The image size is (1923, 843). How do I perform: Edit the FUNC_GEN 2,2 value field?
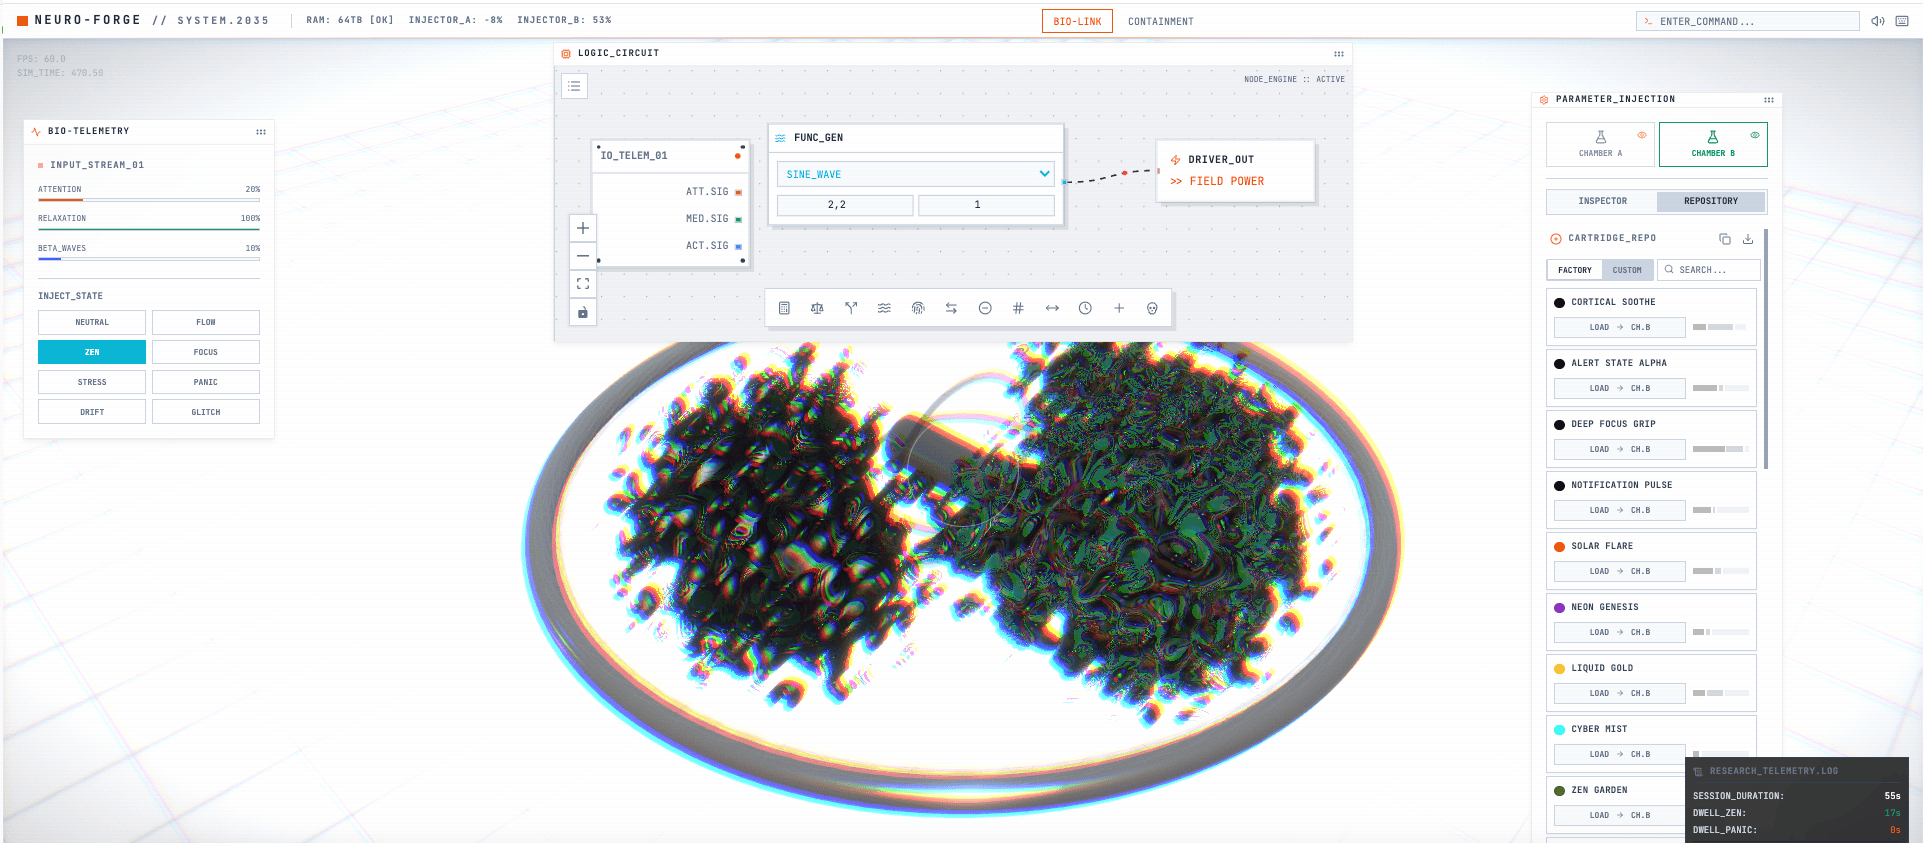point(845,205)
